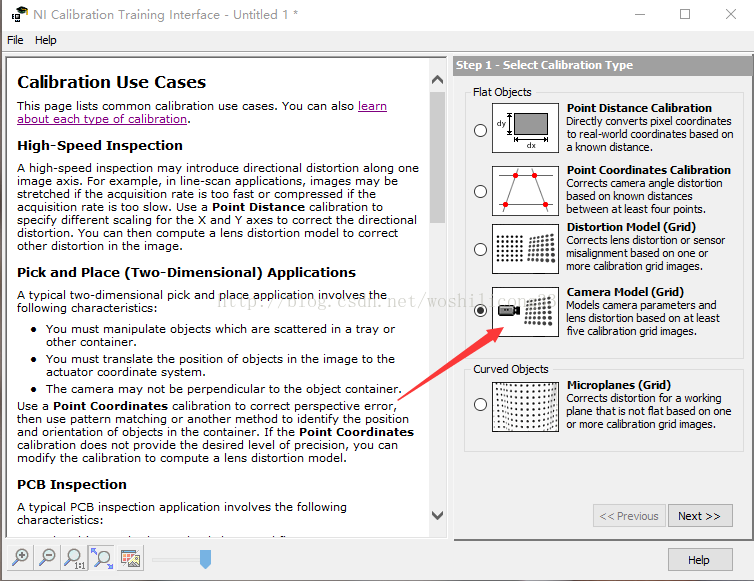
Task: Minimize the NI Calibration Training Interface window
Action: [x=640, y=14]
